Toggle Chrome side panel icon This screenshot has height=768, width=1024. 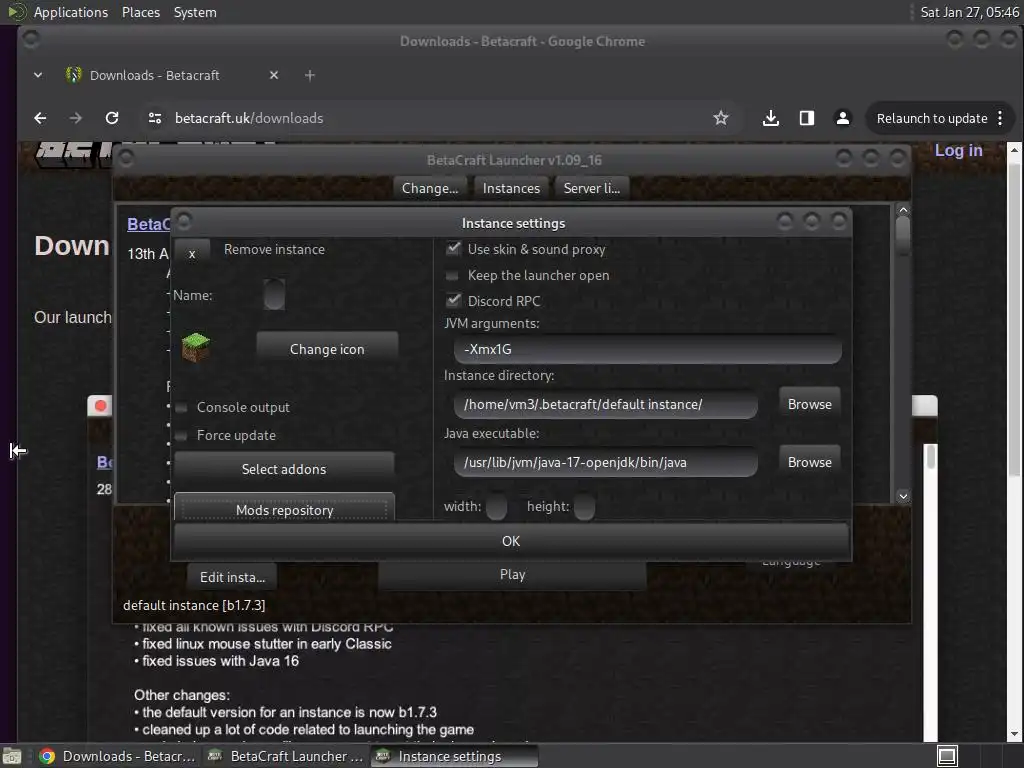[x=807, y=118]
